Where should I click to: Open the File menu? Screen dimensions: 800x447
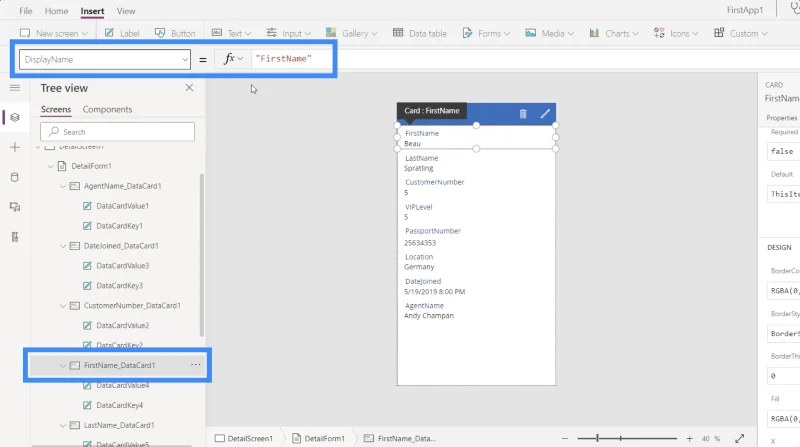(x=26, y=11)
